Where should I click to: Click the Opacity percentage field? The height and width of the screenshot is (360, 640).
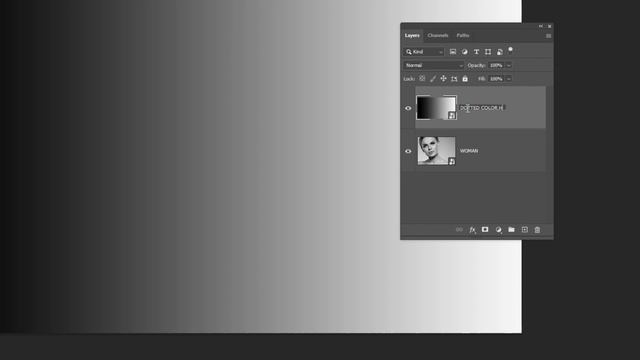coord(496,65)
